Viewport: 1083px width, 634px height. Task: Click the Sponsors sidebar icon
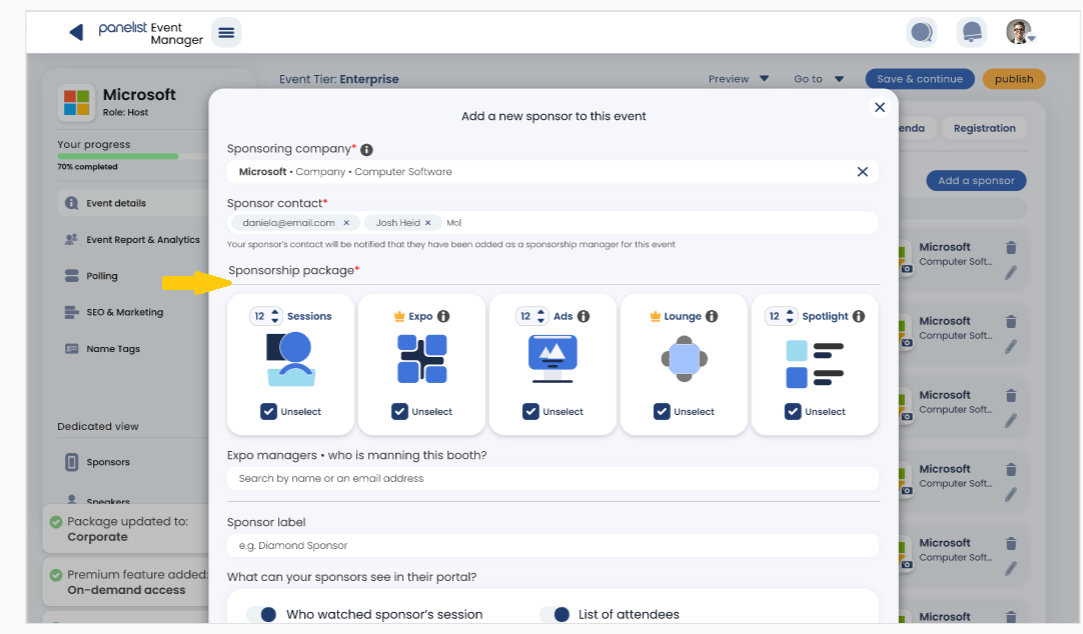coord(71,462)
